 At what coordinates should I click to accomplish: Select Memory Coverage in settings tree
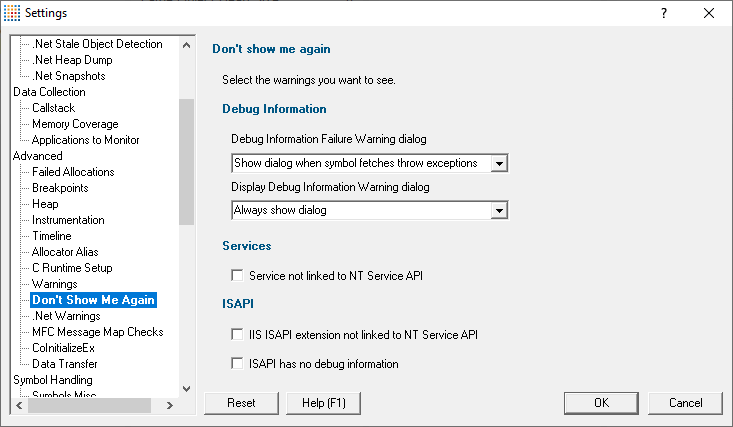75,124
